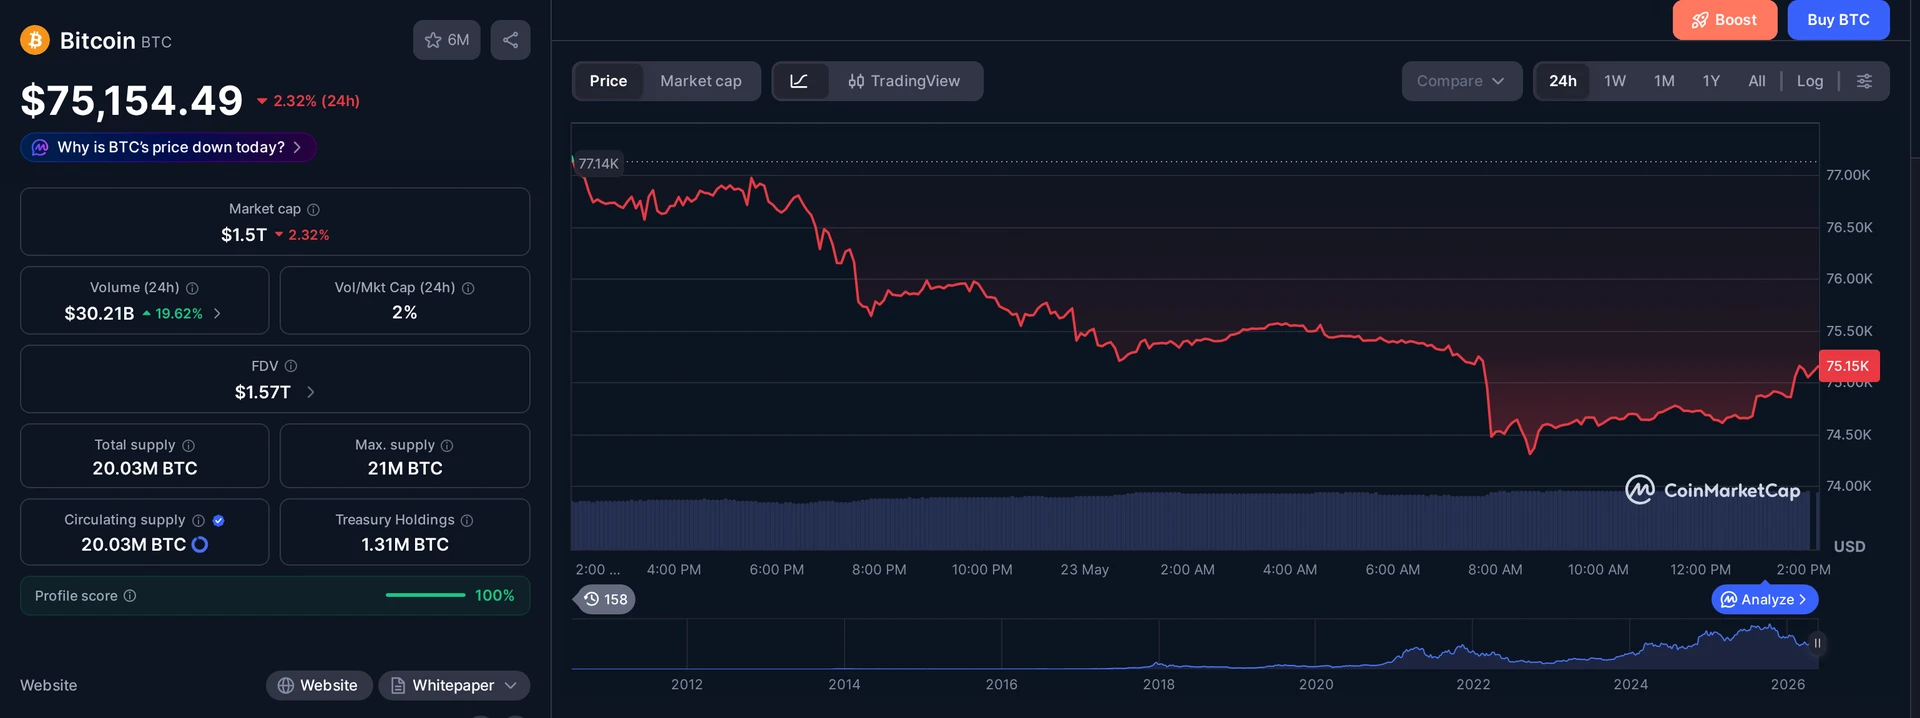The image size is (1920, 718).
Task: Open the share icon button
Action: coord(510,40)
